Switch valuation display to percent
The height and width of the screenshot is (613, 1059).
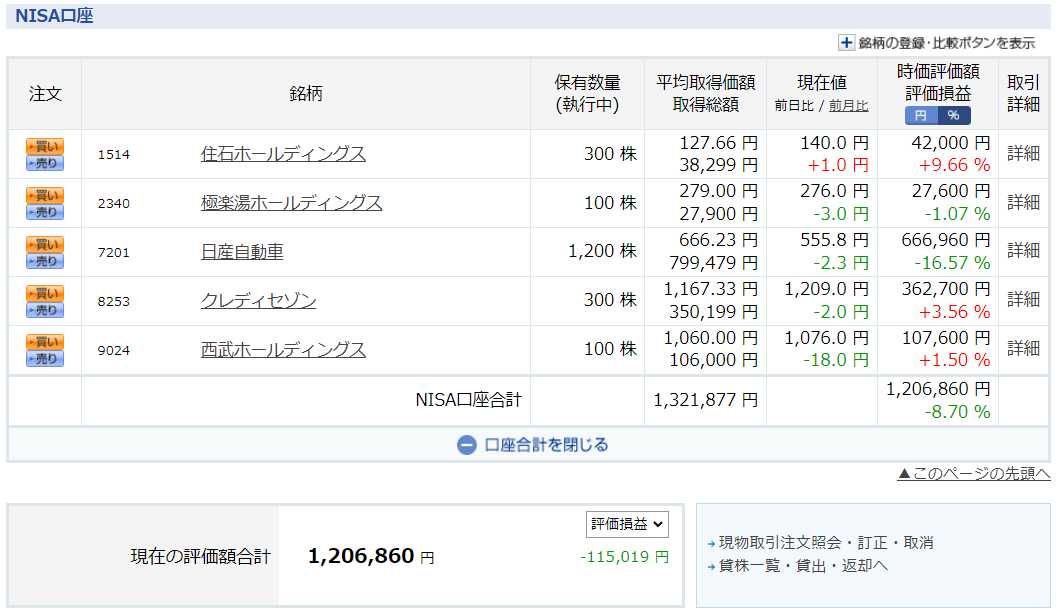954,115
